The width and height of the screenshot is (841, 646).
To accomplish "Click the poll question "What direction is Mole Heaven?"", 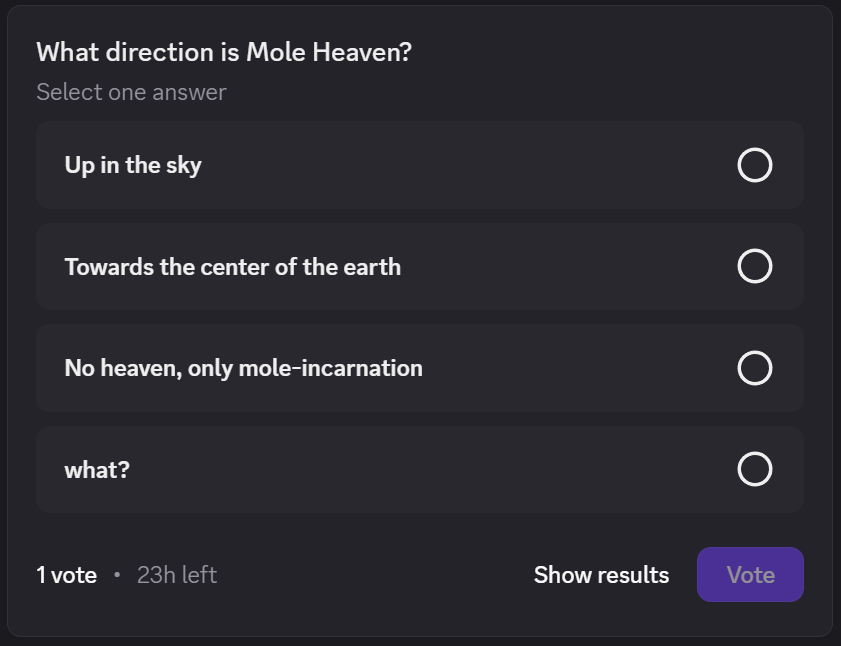I will point(224,52).
